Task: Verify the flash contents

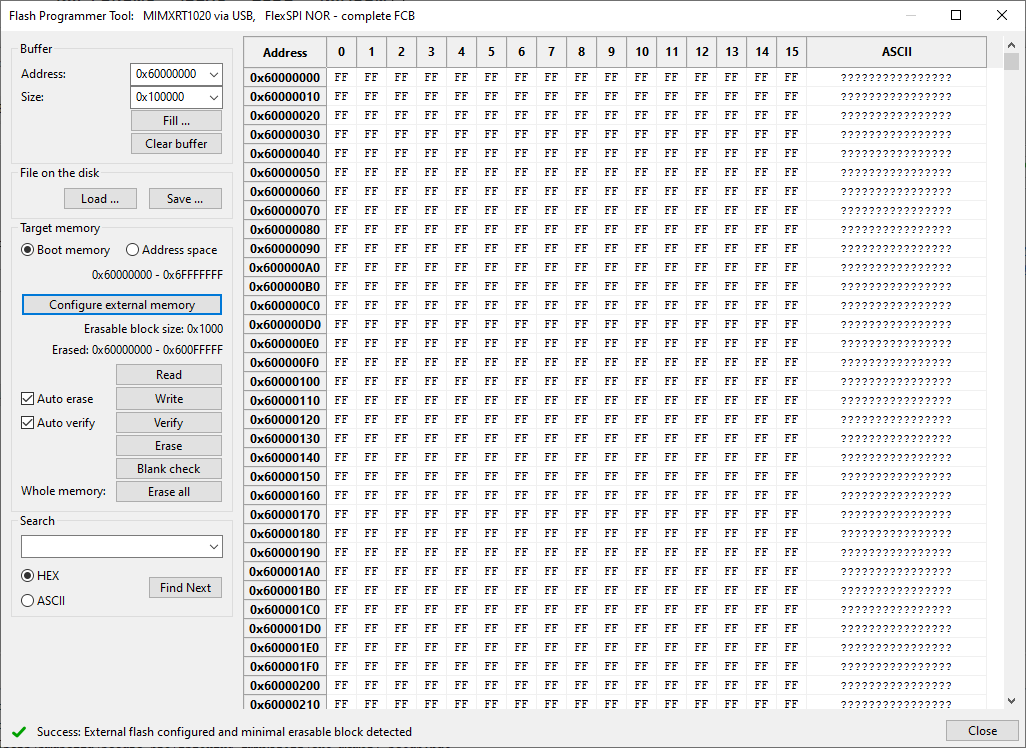Action: pyautogui.click(x=168, y=422)
